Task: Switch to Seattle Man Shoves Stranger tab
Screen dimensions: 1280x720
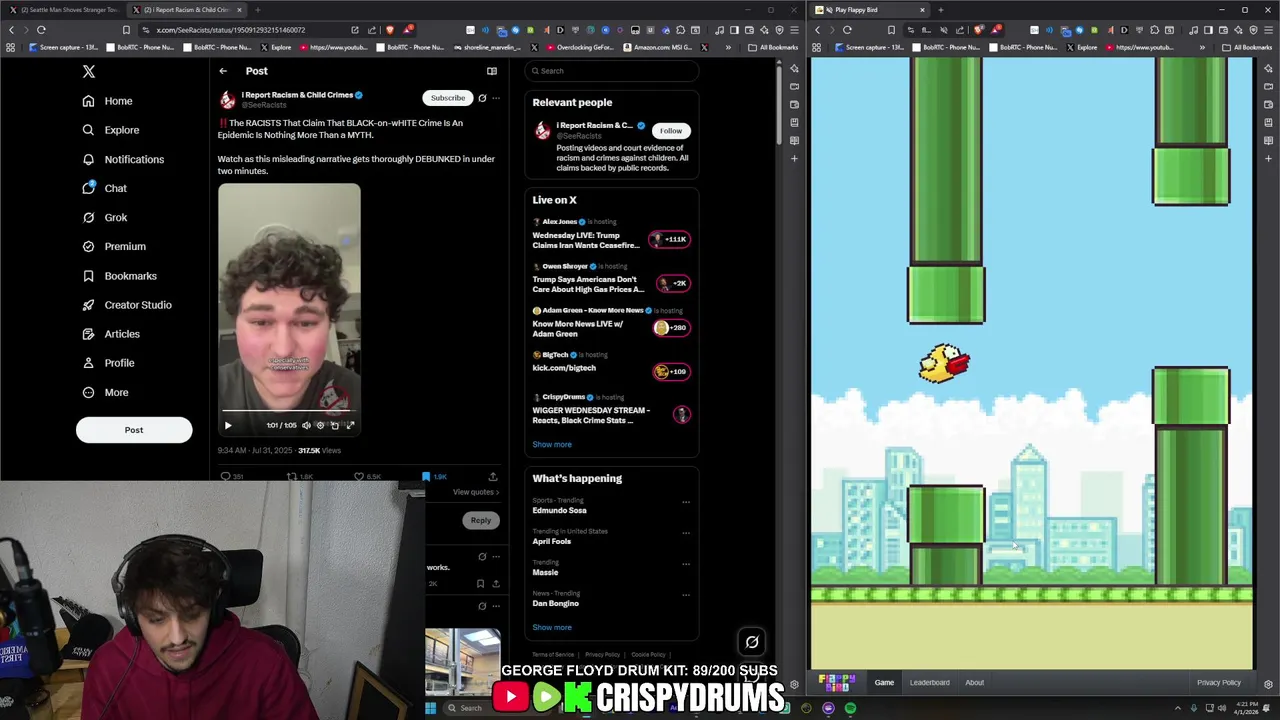Action: tap(65, 10)
